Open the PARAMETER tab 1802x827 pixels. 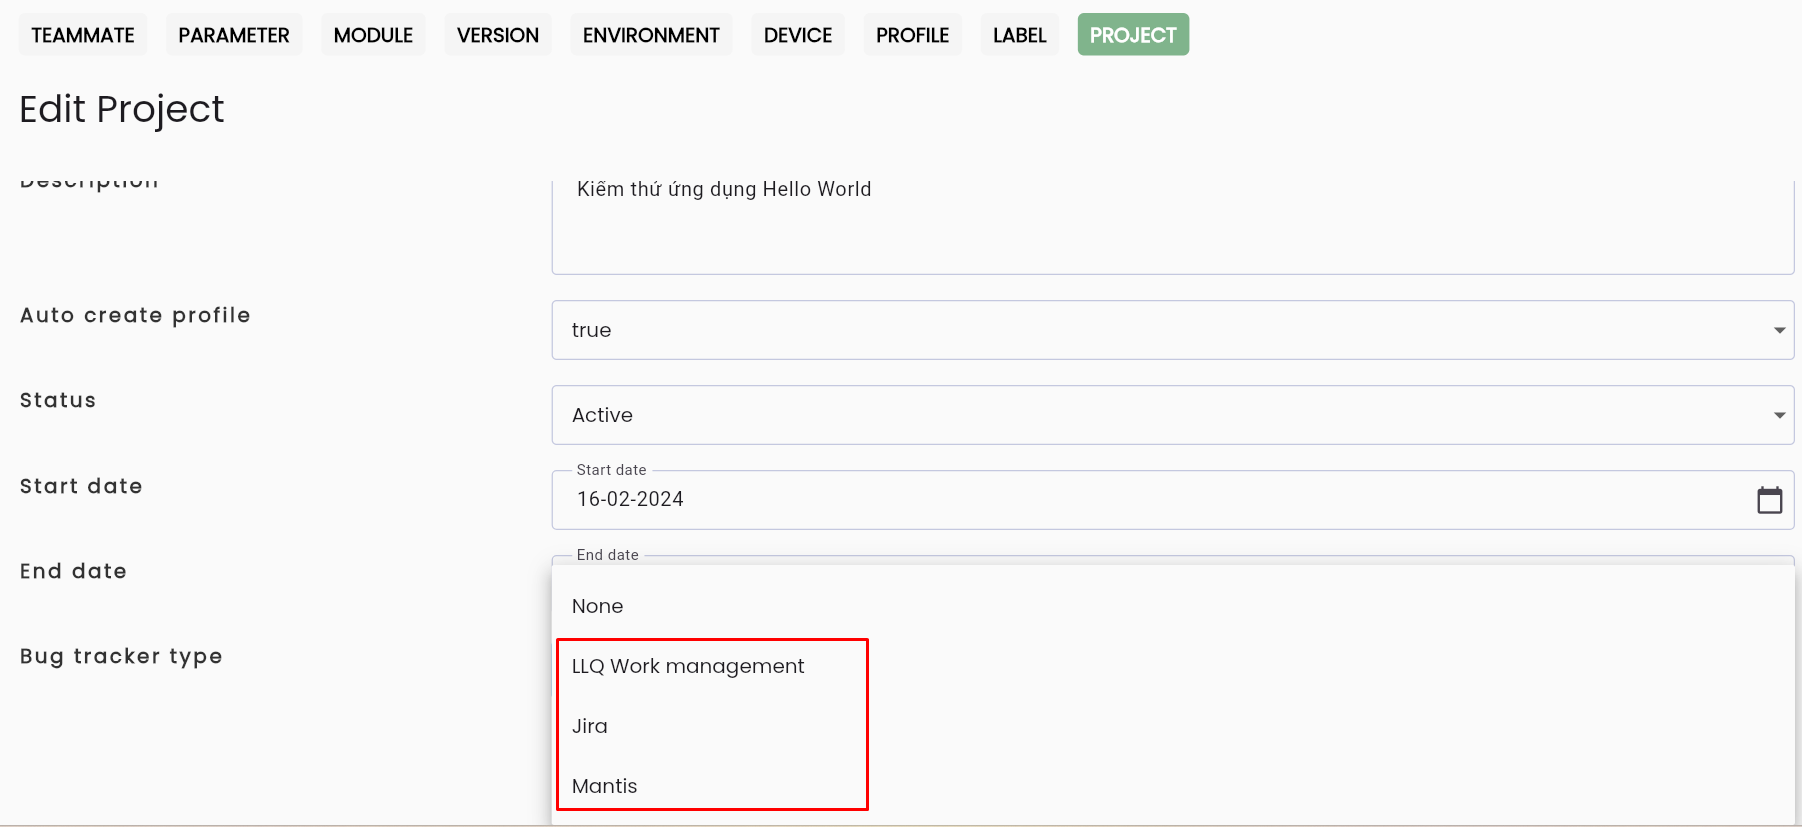coord(234,35)
